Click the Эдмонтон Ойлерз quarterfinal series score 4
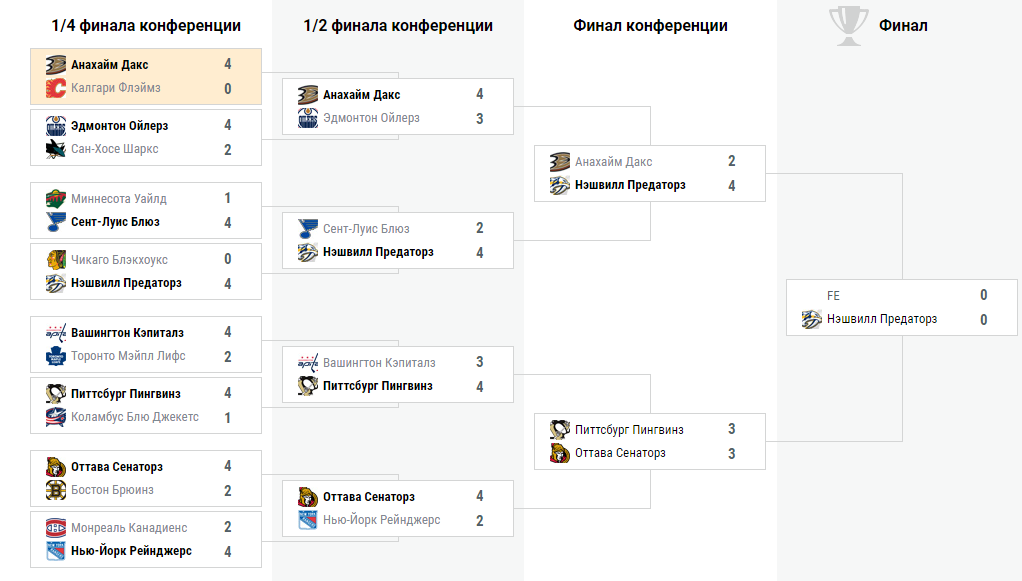This screenshot has height=581, width=1022. 227,125
